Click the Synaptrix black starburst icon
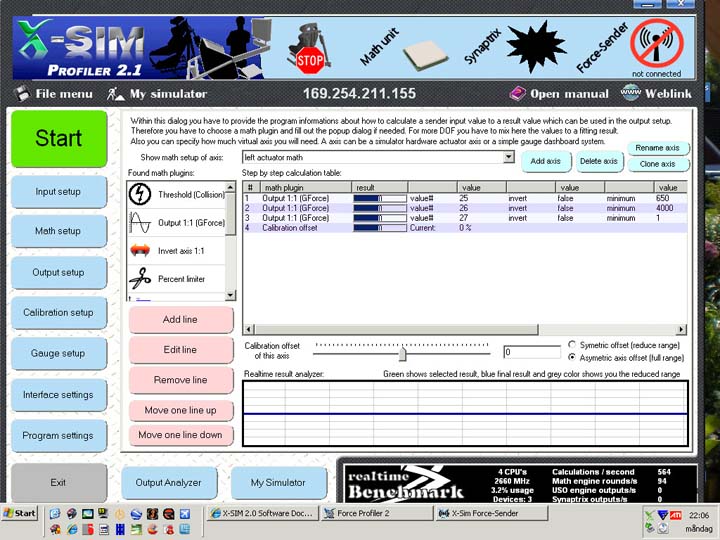The width and height of the screenshot is (720, 540). click(x=536, y=46)
